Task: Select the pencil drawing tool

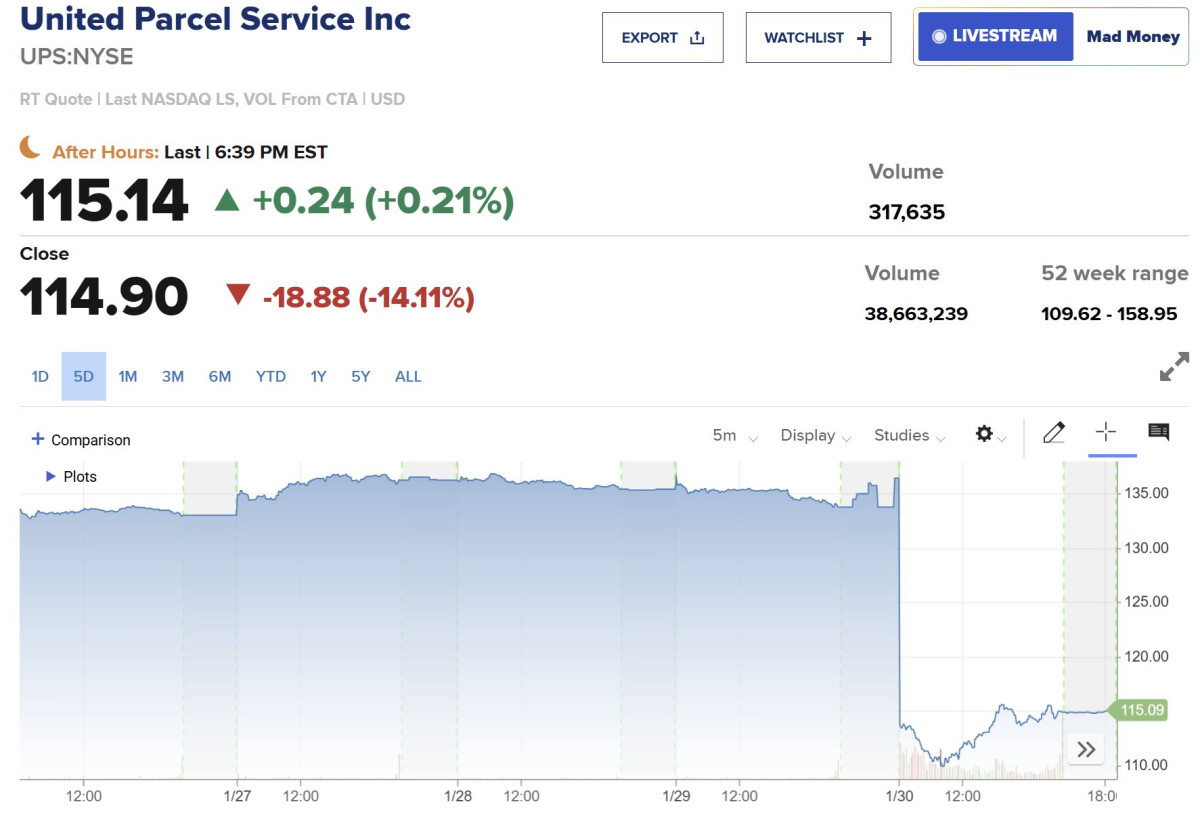Action: 1054,433
